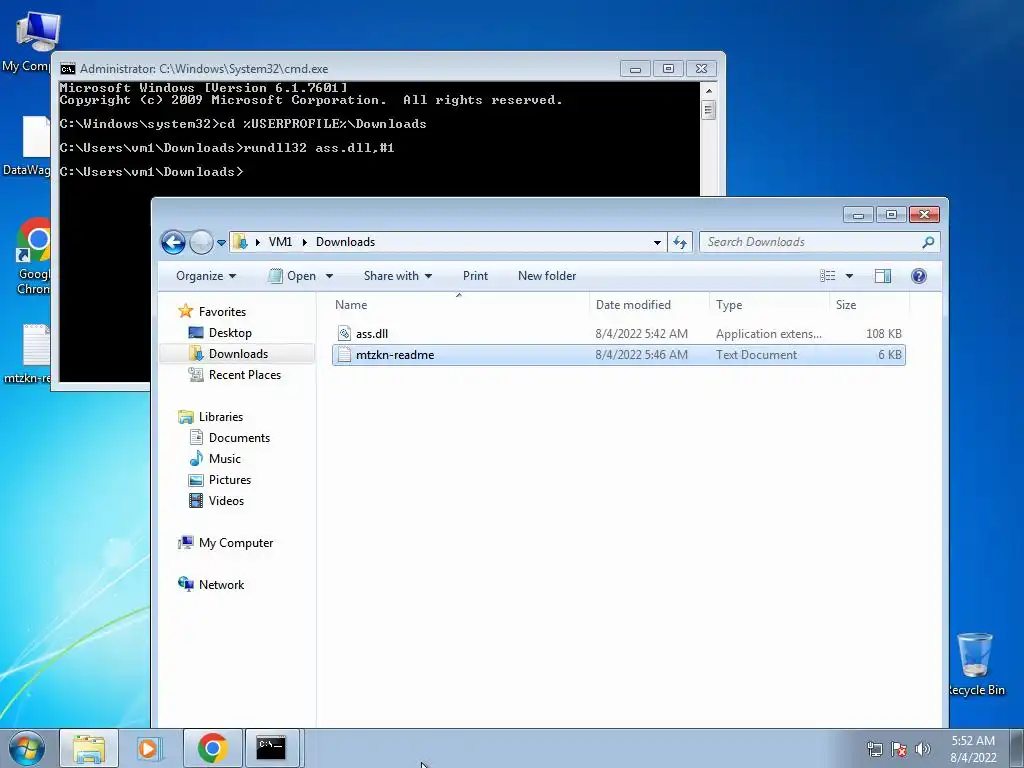The height and width of the screenshot is (768, 1024).
Task: Open the Share with menu
Action: [x=398, y=276]
